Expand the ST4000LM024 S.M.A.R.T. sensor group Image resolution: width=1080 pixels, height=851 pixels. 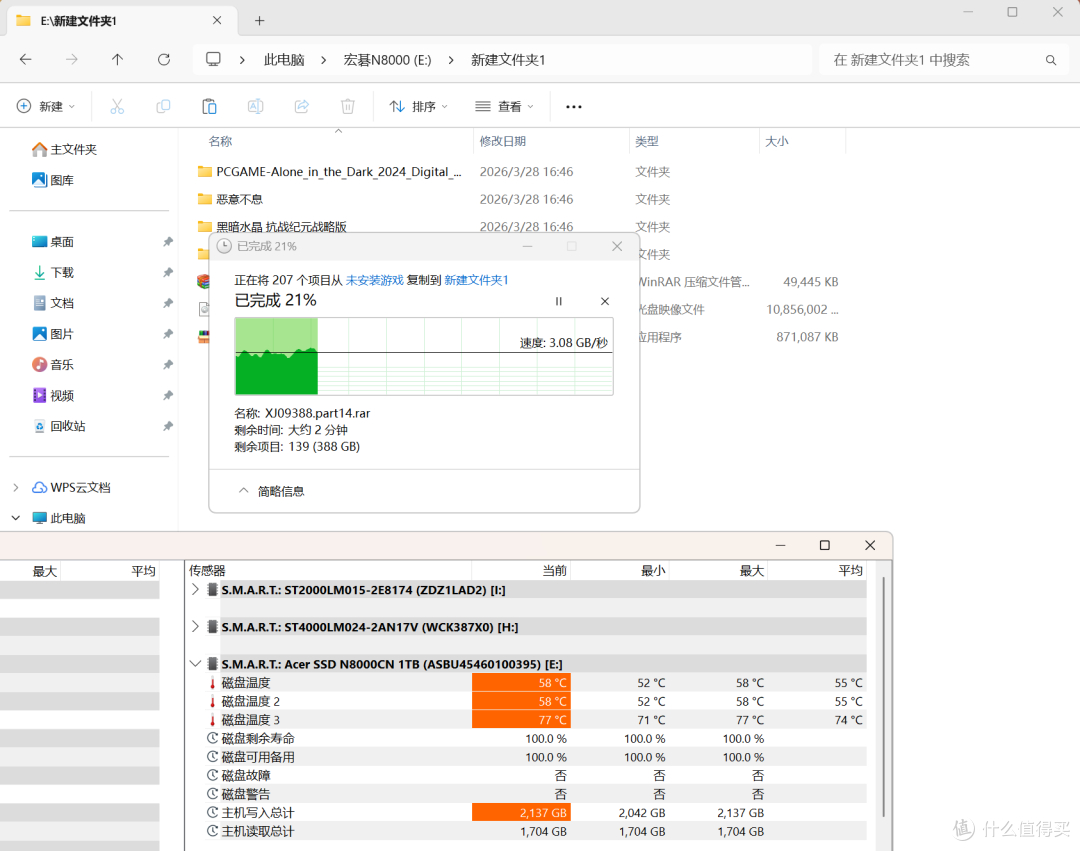[x=195, y=627]
